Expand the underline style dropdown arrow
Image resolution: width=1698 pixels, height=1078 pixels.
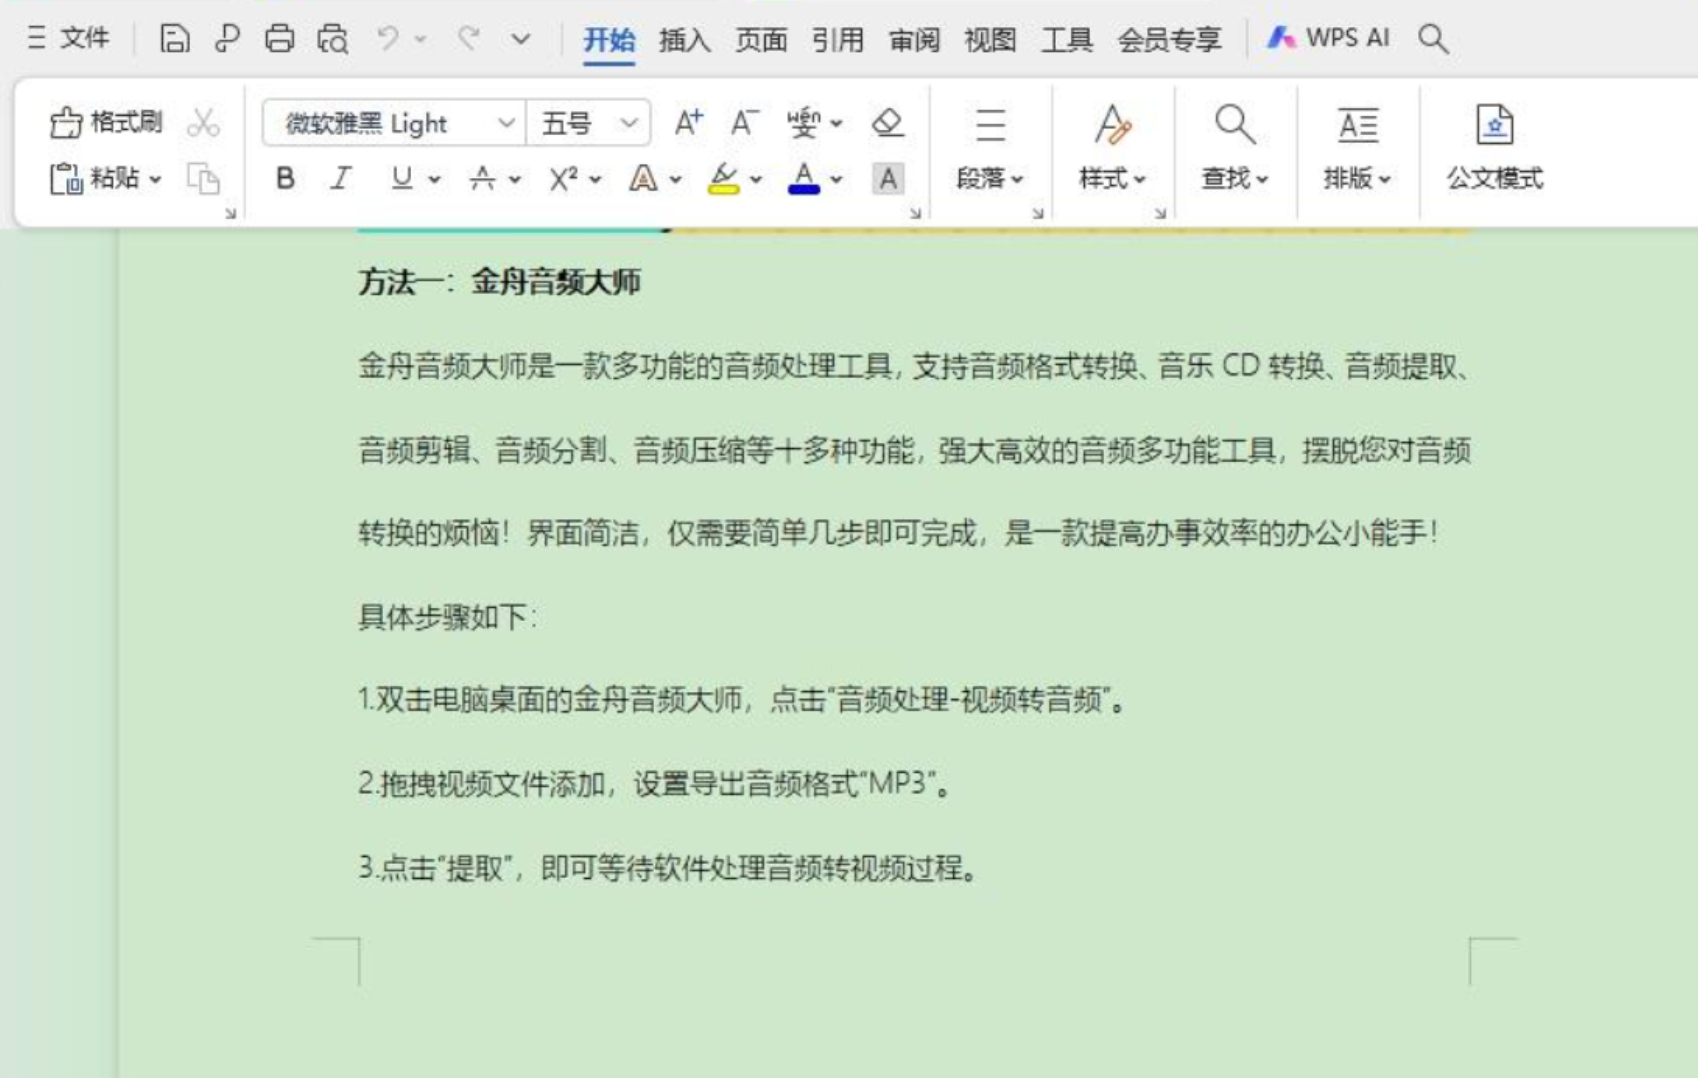[x=434, y=180]
